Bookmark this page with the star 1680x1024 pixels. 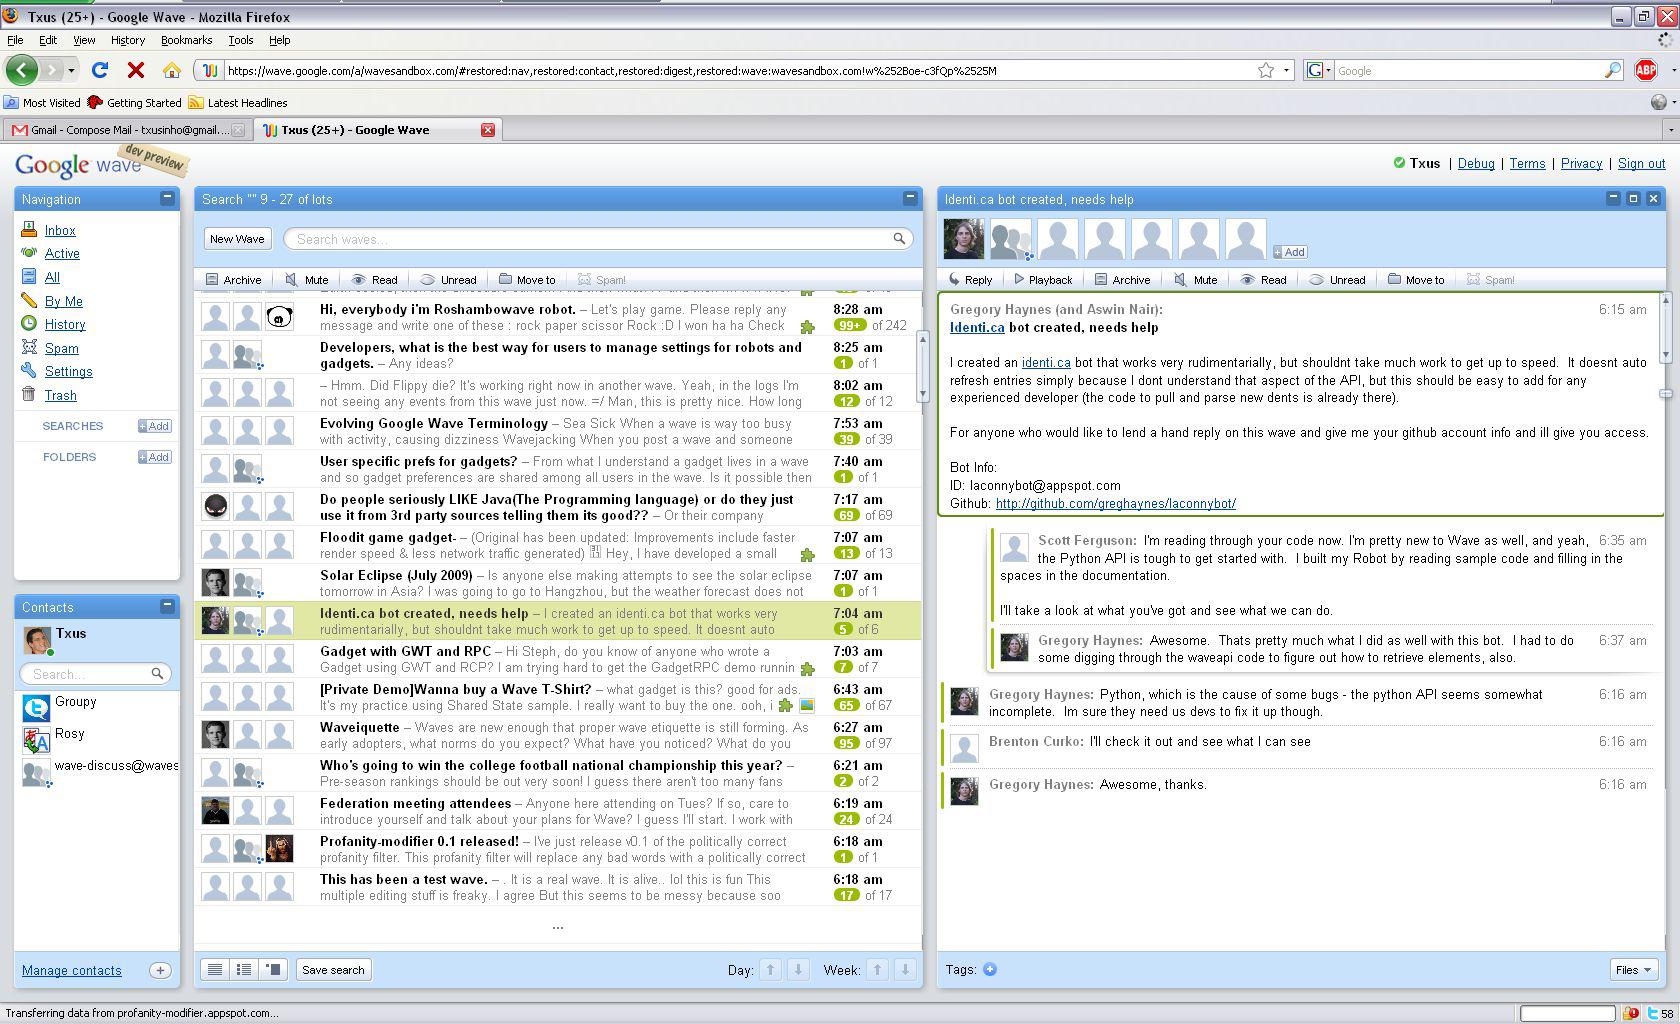pyautogui.click(x=1266, y=70)
